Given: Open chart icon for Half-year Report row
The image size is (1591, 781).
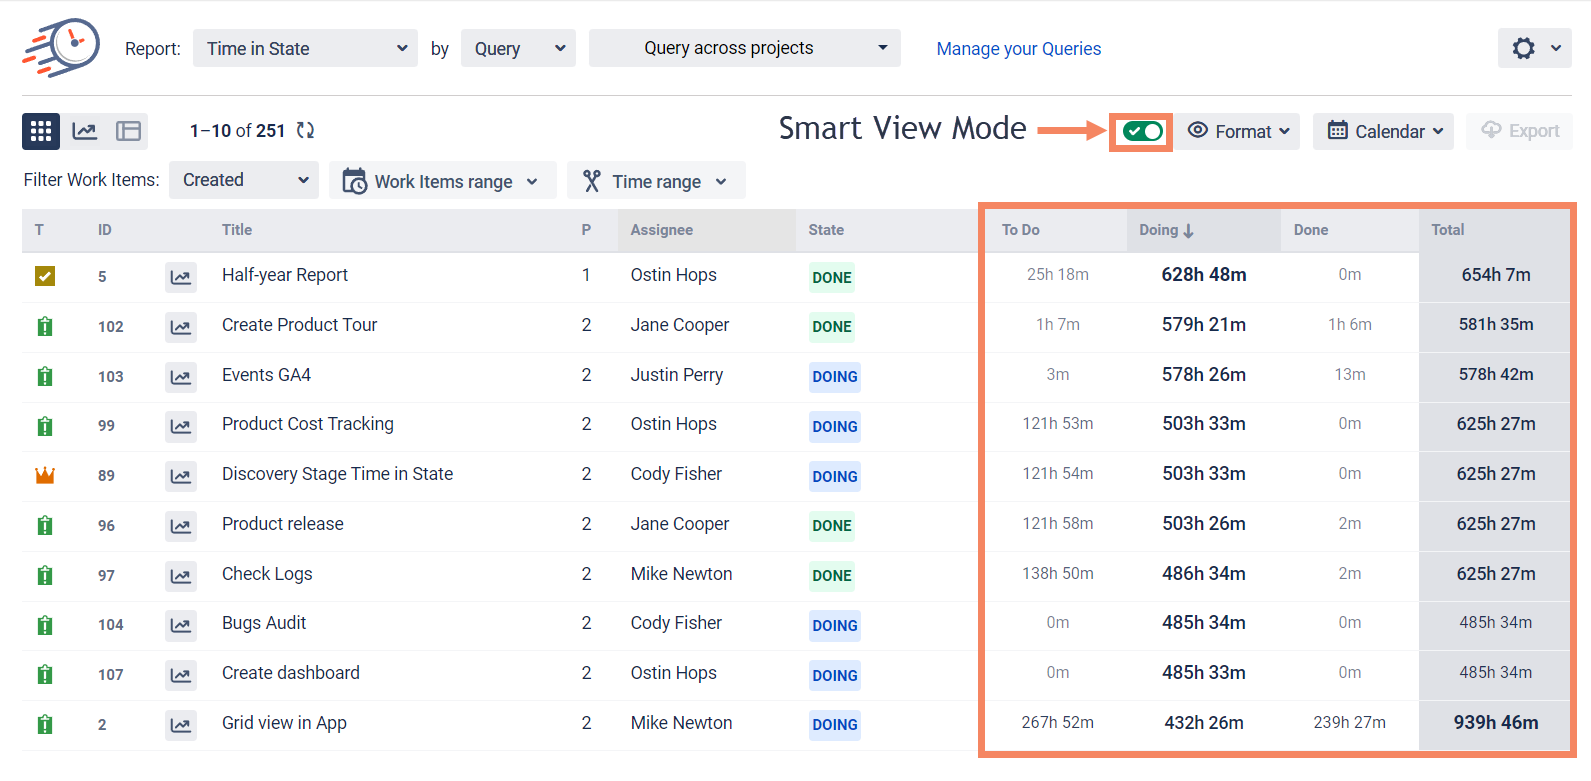Looking at the screenshot, I should pos(180,277).
